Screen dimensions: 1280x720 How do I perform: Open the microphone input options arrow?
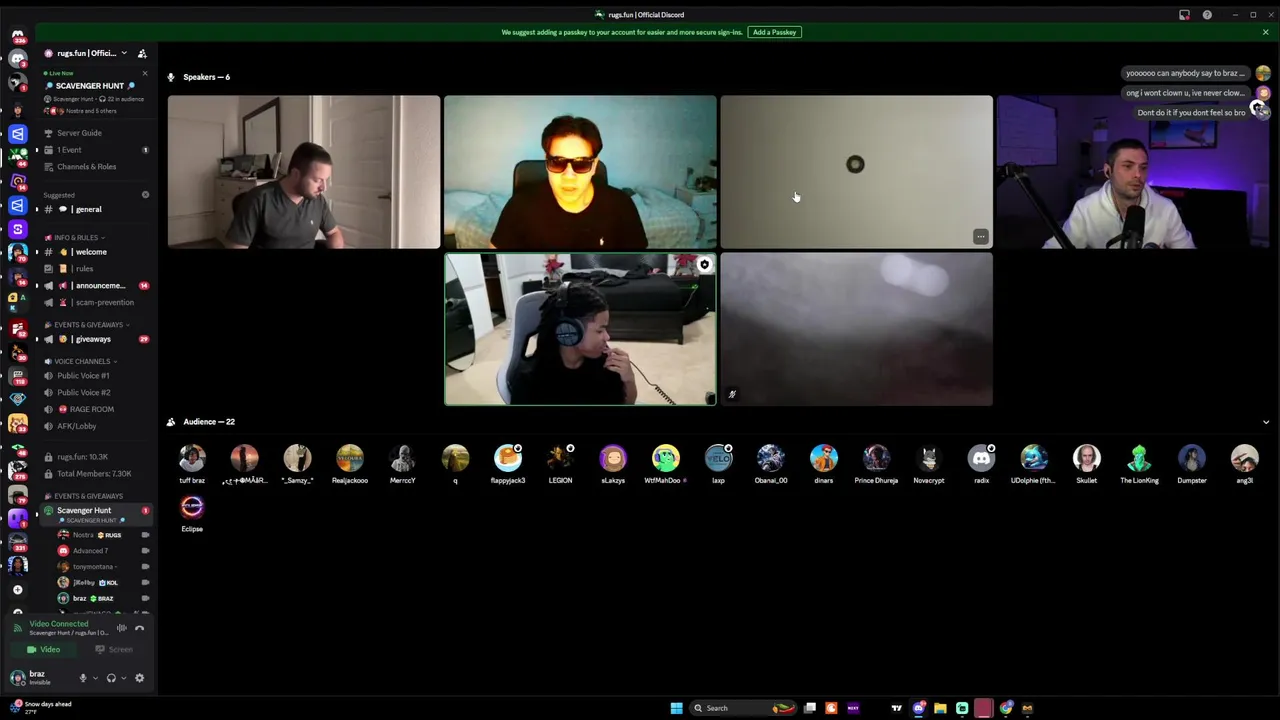click(95, 678)
